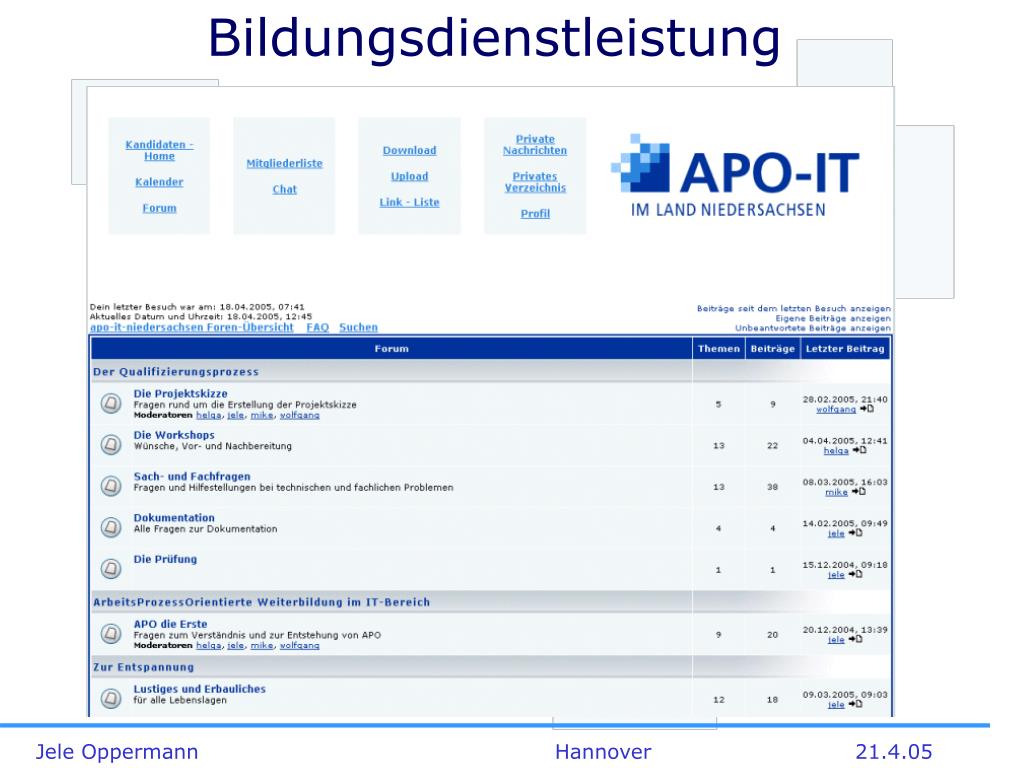Open the Upload link
Viewport: 1024px width, 768px height.
(409, 176)
